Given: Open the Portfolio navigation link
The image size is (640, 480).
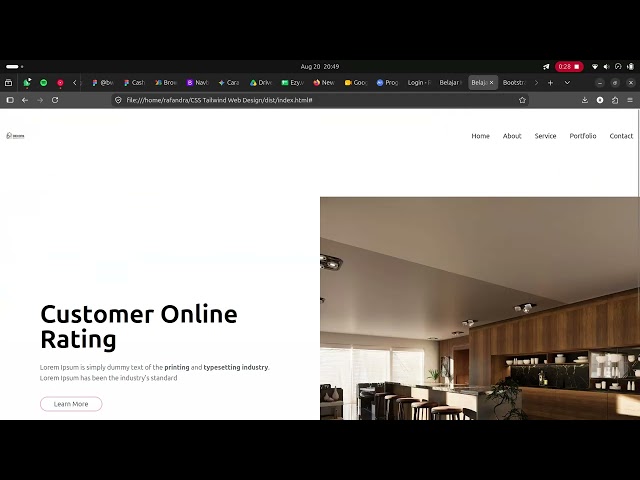Looking at the screenshot, I should tap(583, 136).
